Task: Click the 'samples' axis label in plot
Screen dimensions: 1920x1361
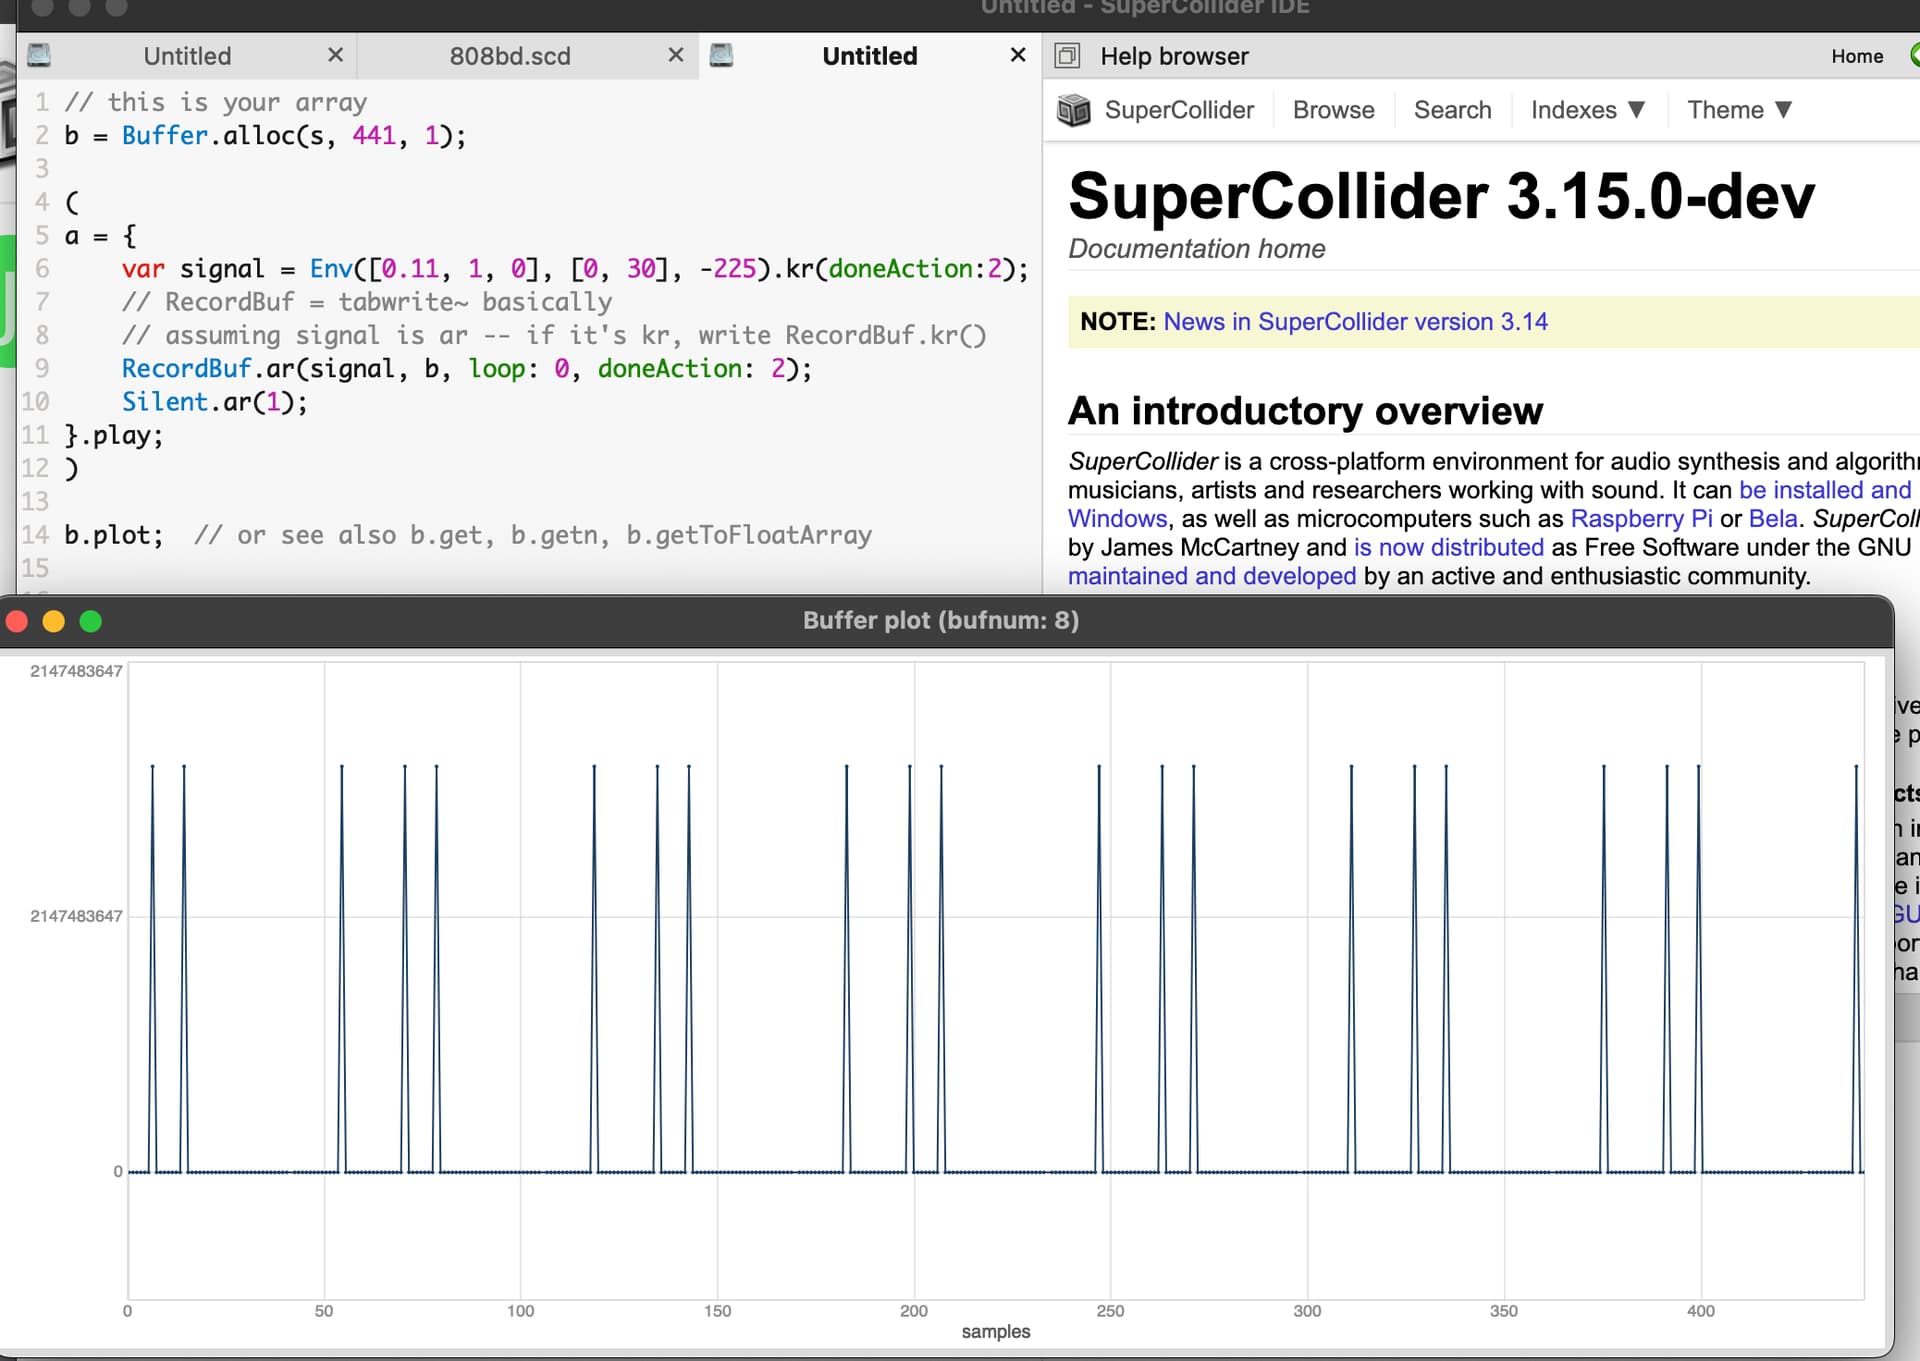Action: (x=996, y=1332)
